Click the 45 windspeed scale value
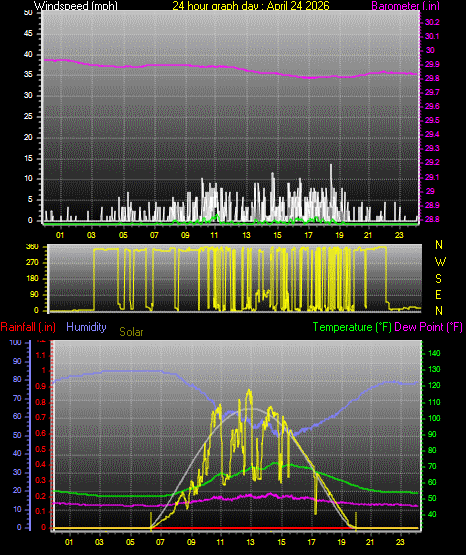466x555 pixels. point(28,34)
